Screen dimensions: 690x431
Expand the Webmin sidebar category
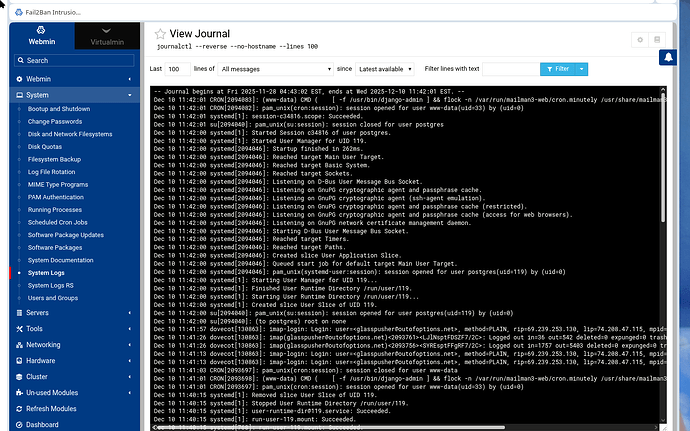click(72, 78)
